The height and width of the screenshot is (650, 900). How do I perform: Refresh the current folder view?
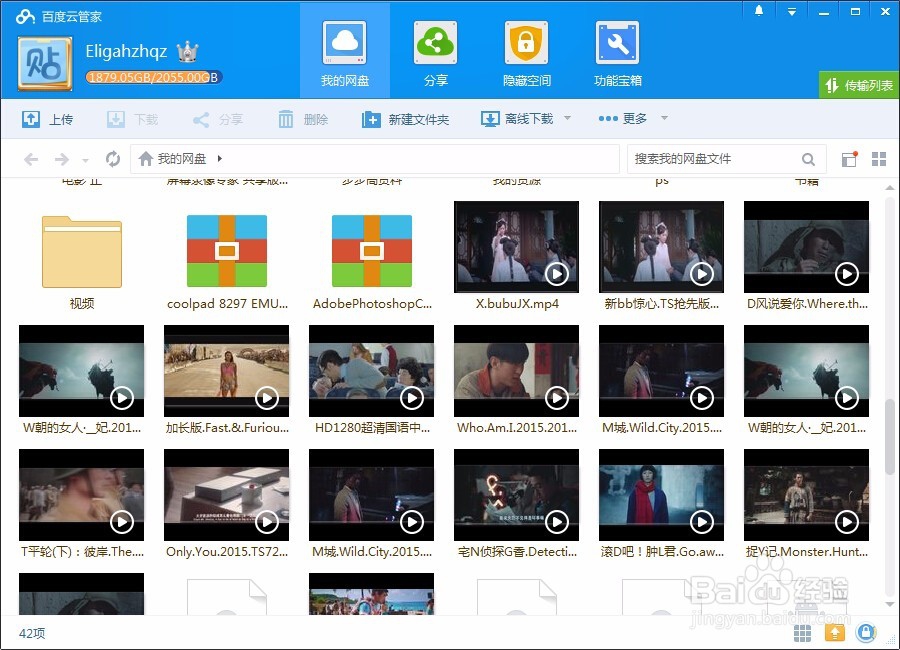click(x=112, y=158)
